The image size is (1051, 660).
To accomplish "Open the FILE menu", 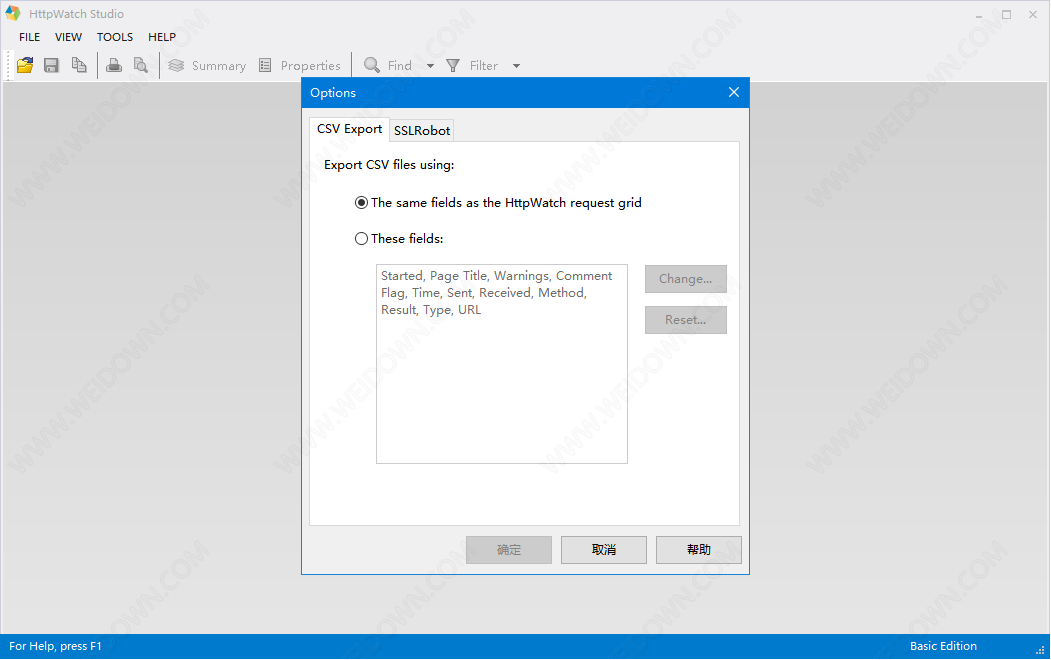I will click(29, 37).
